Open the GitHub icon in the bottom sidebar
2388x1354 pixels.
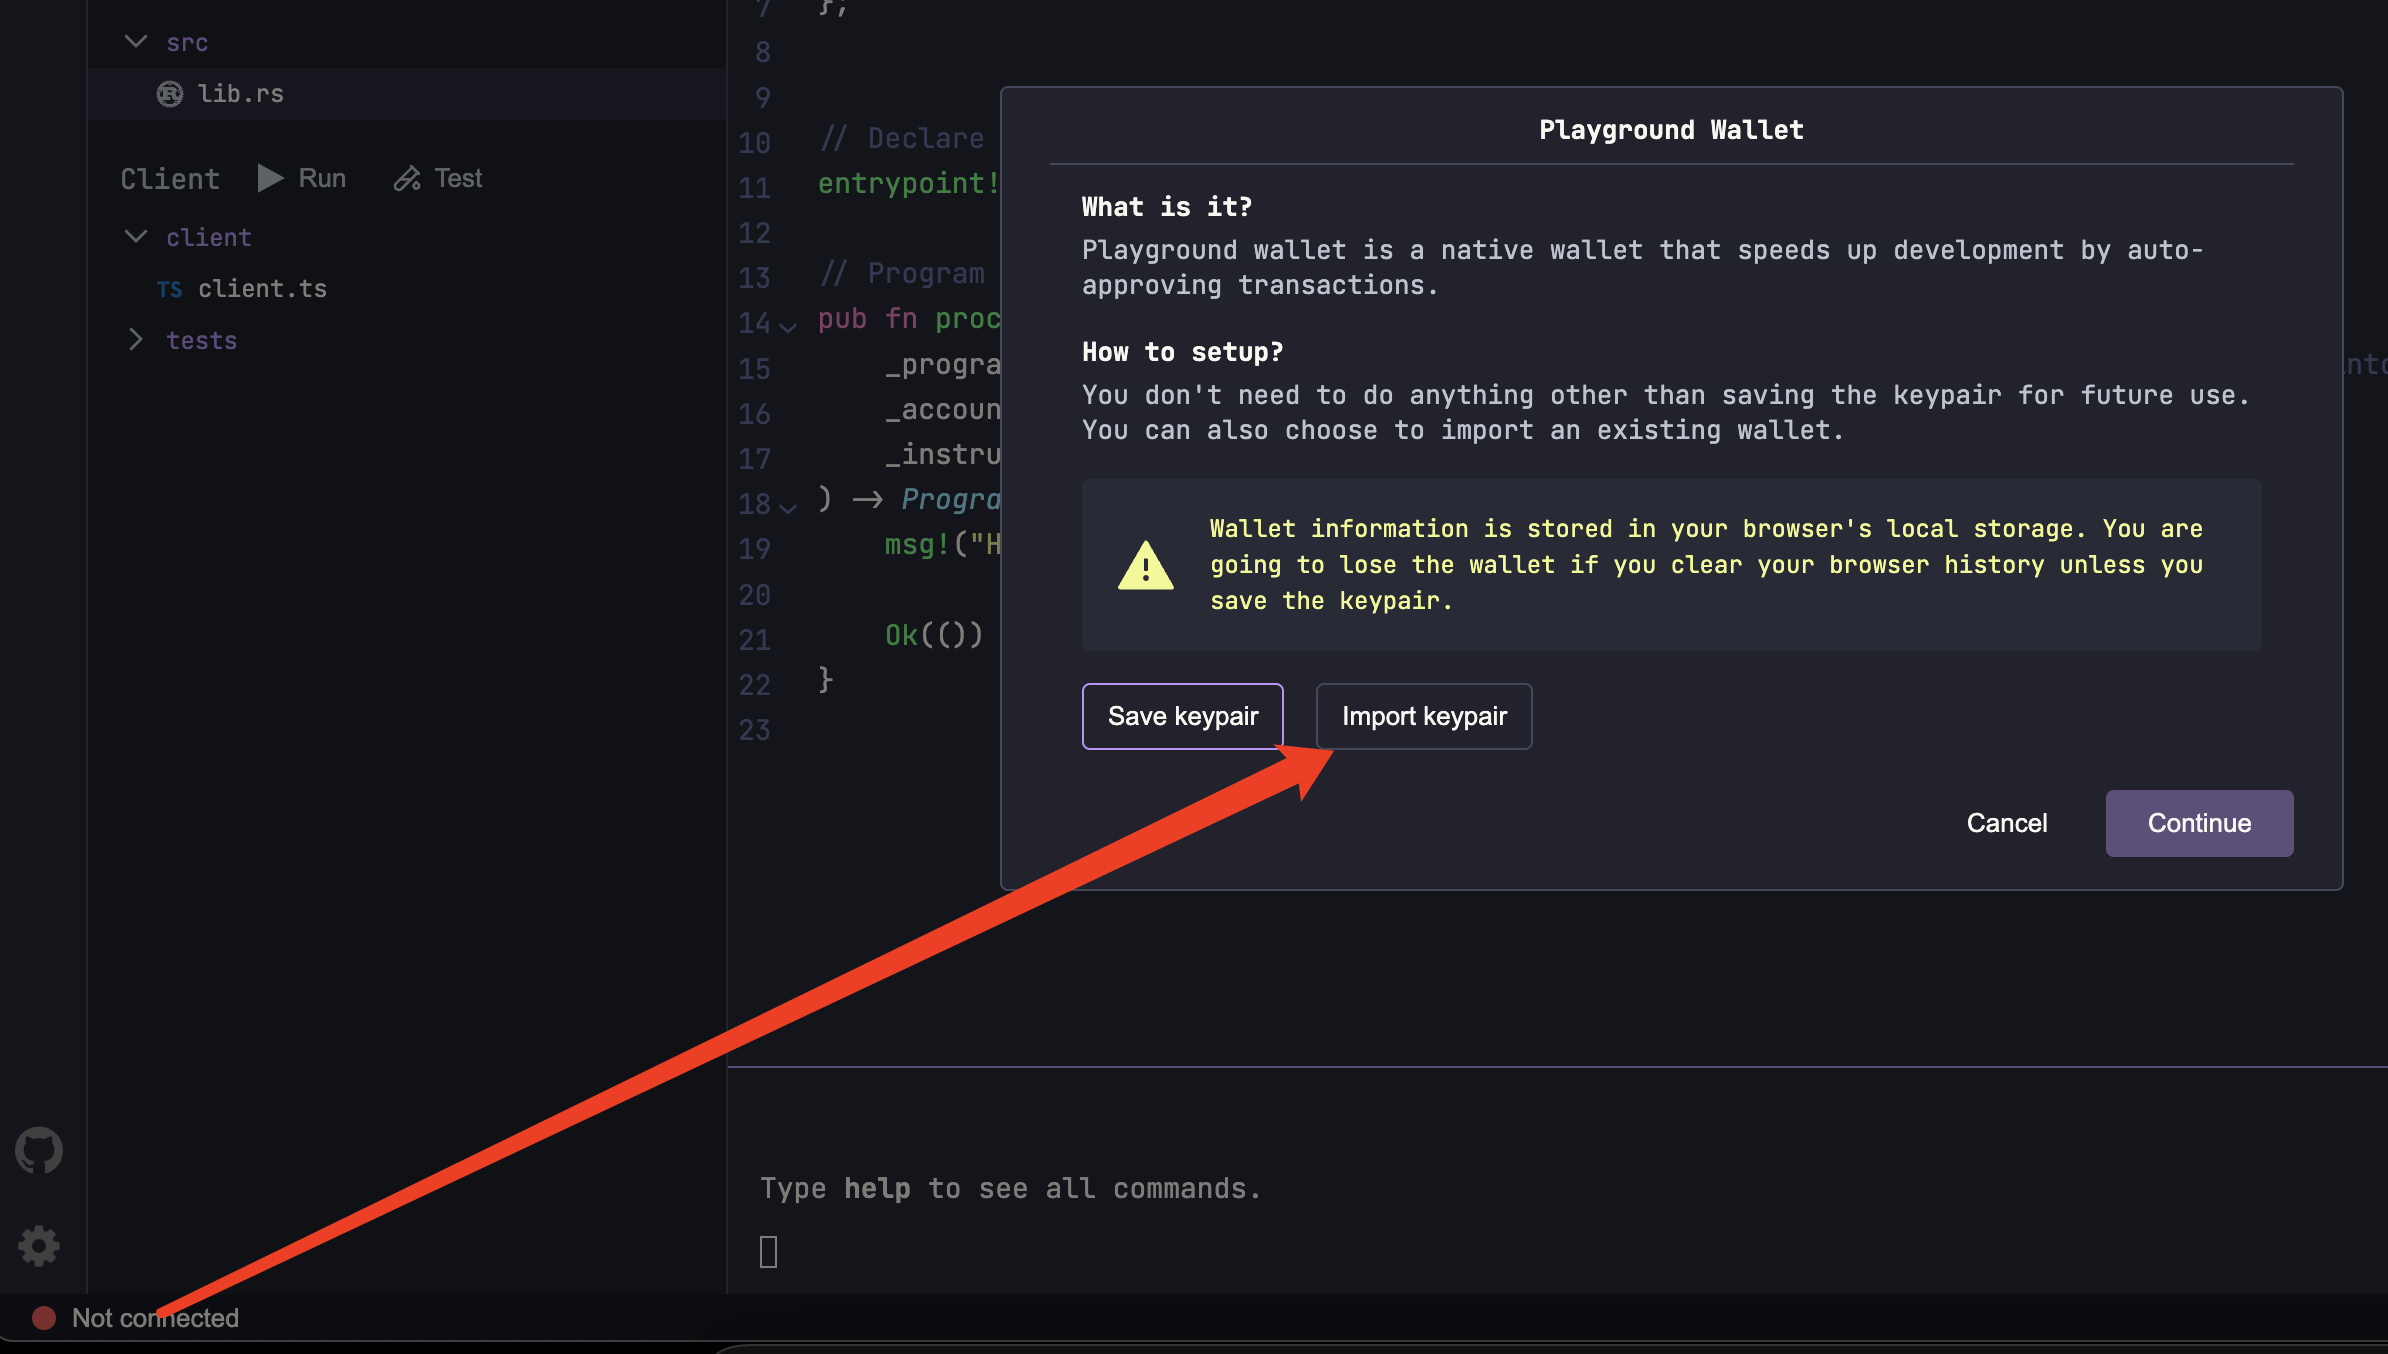(39, 1149)
